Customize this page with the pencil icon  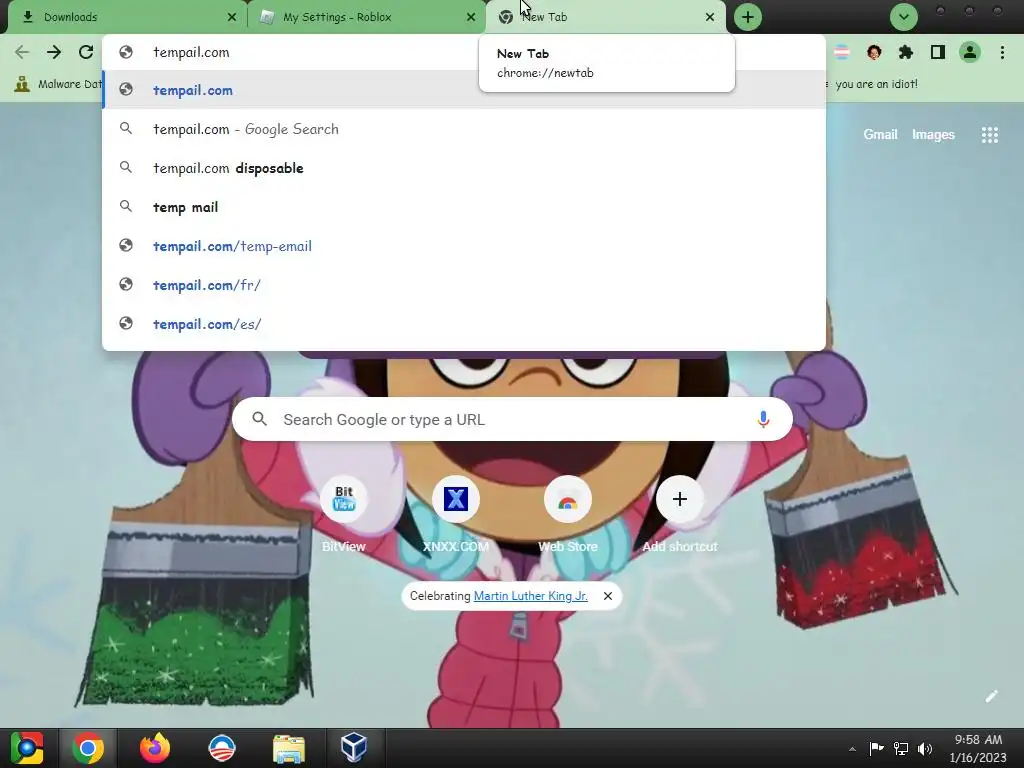click(x=991, y=696)
